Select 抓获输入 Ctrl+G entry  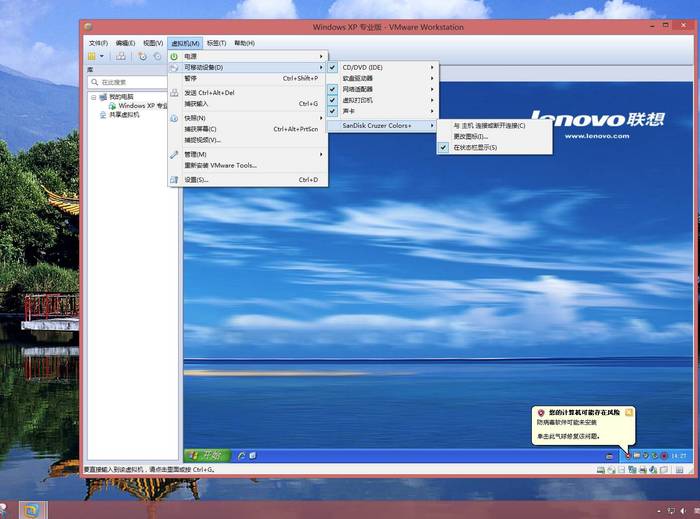(x=248, y=104)
